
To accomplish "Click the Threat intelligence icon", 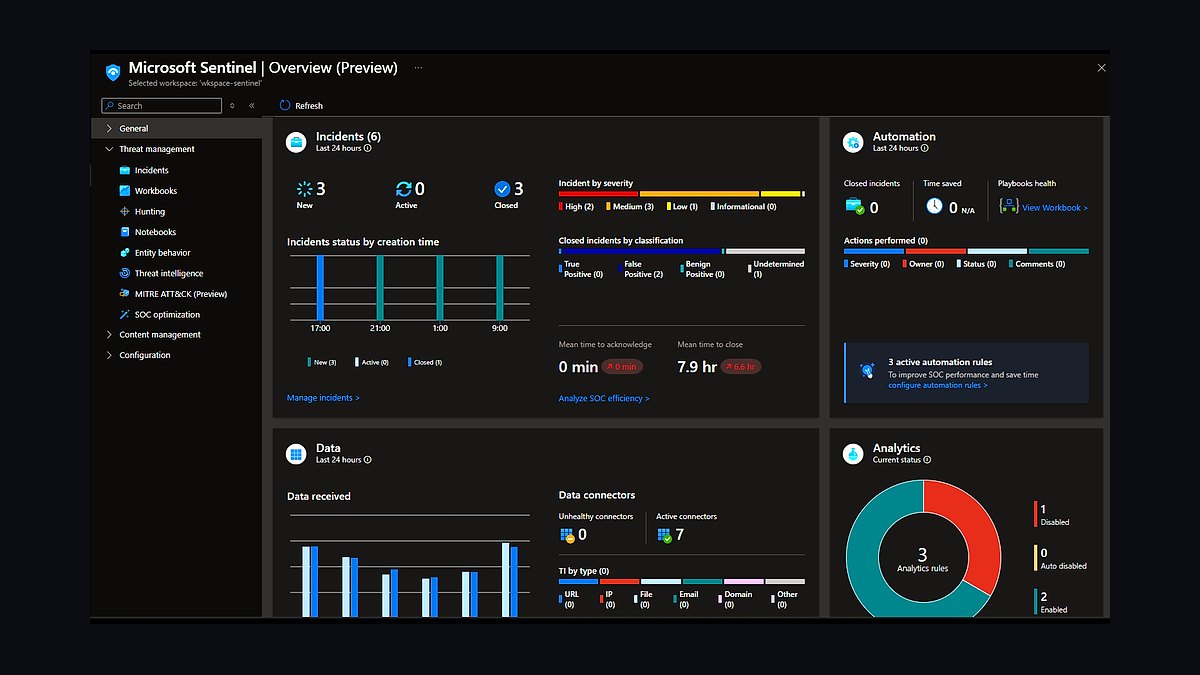I will (125, 273).
